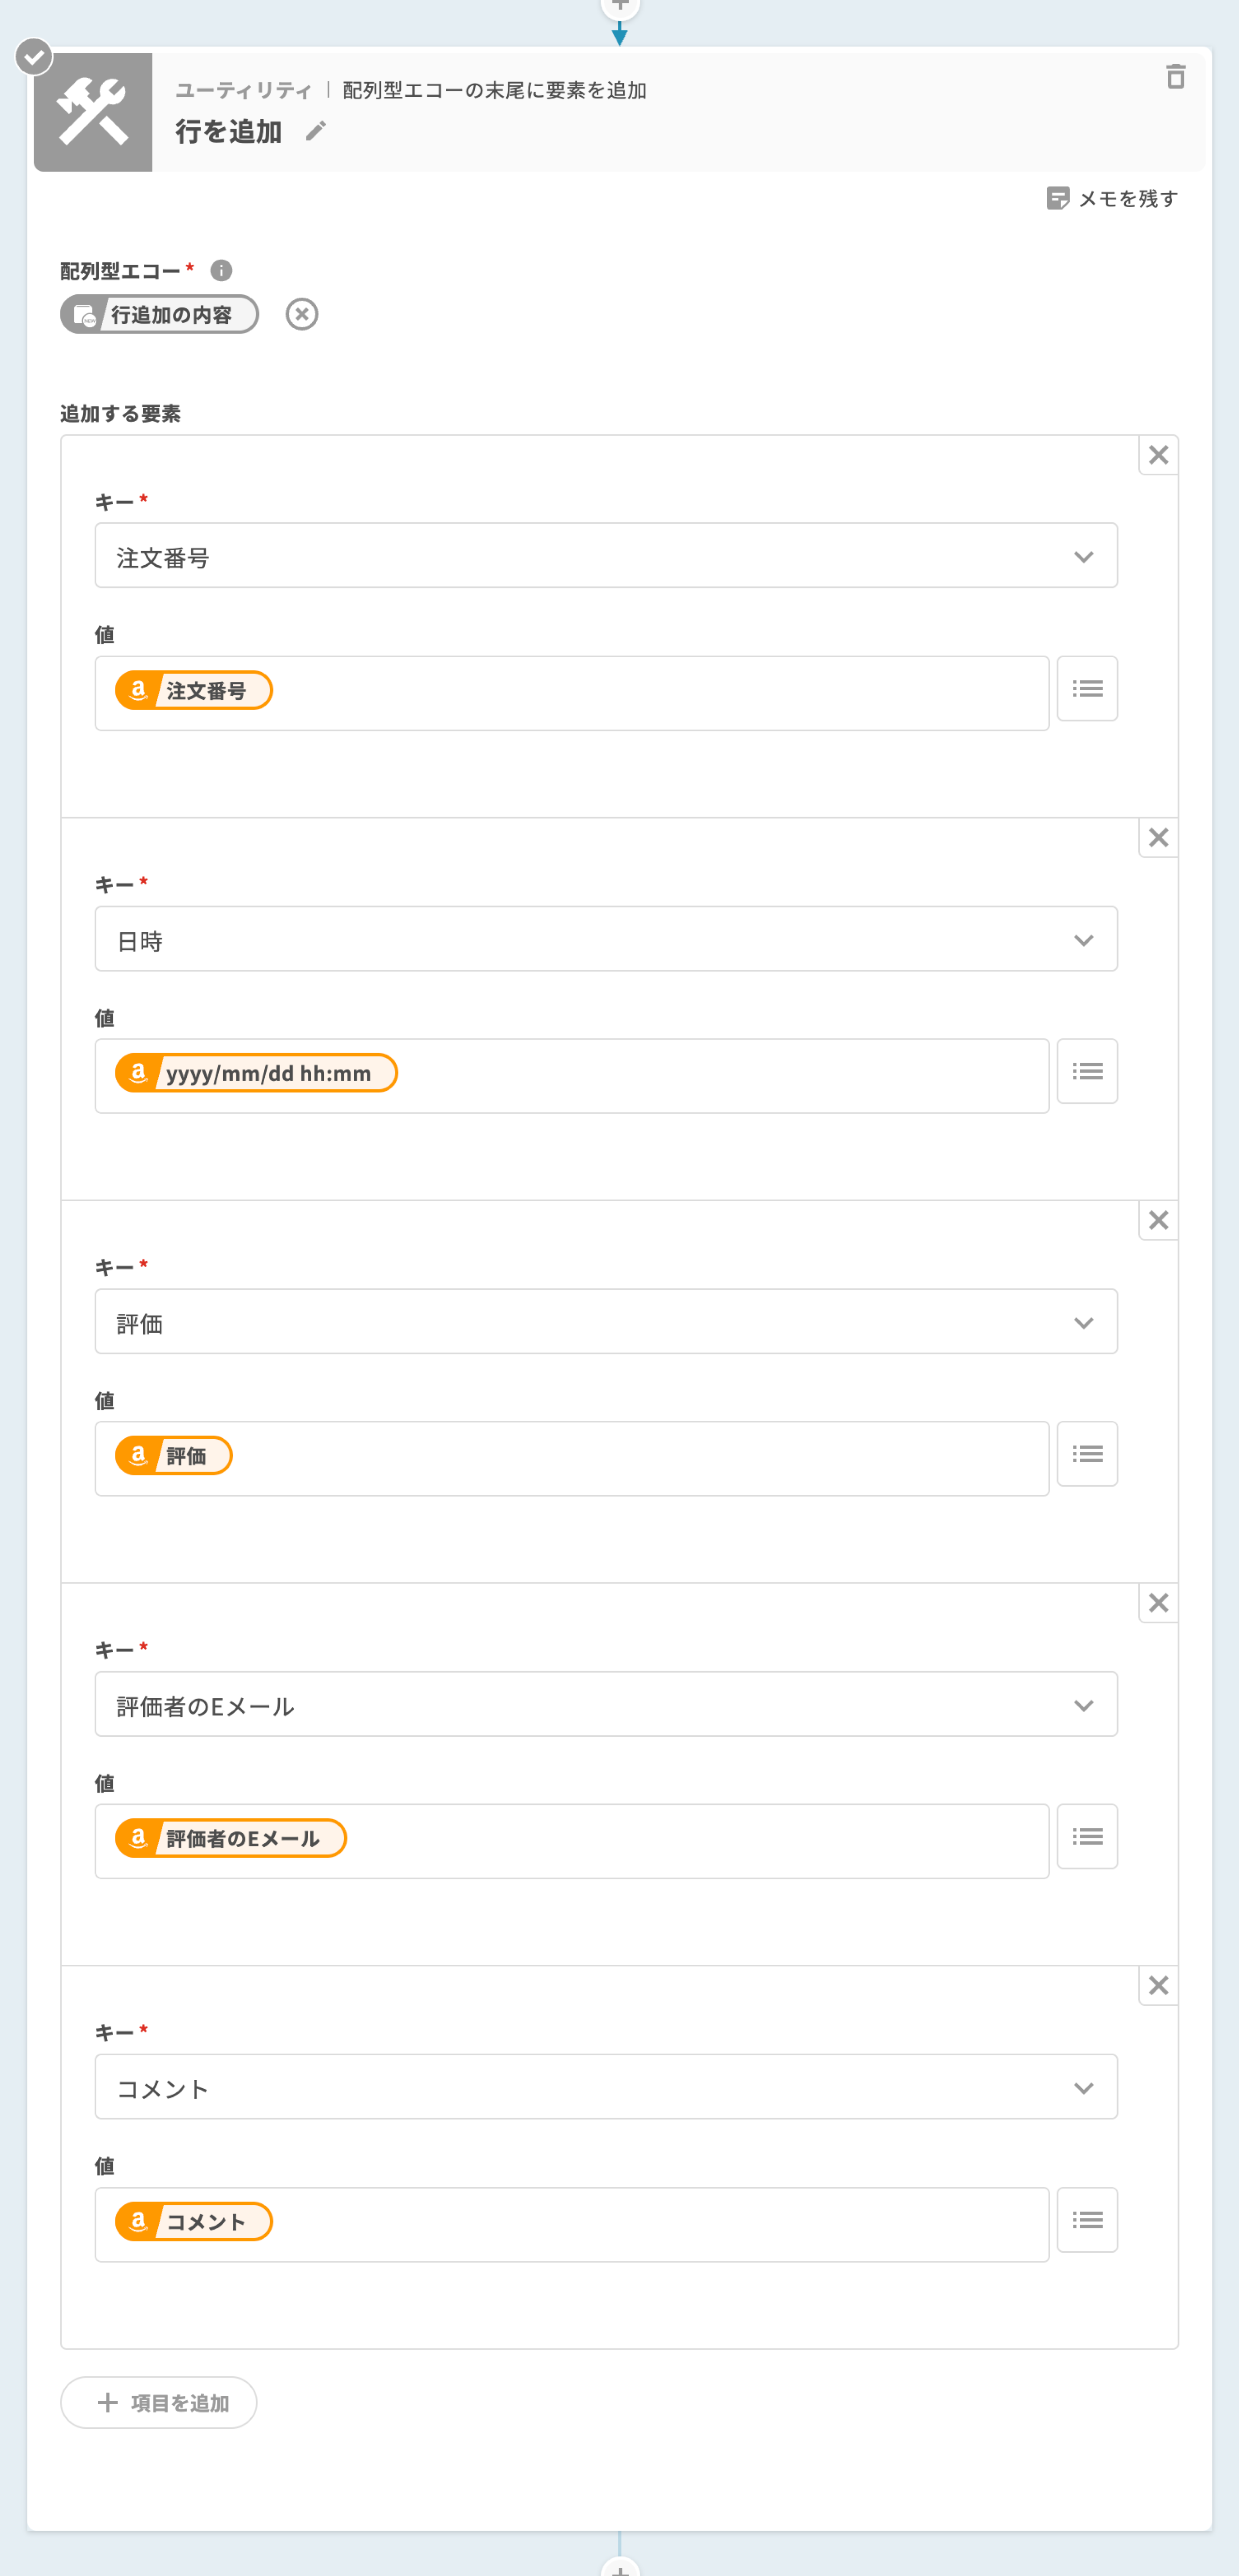Open the コメント key dropdown
1239x2576 pixels.
click(x=605, y=2087)
